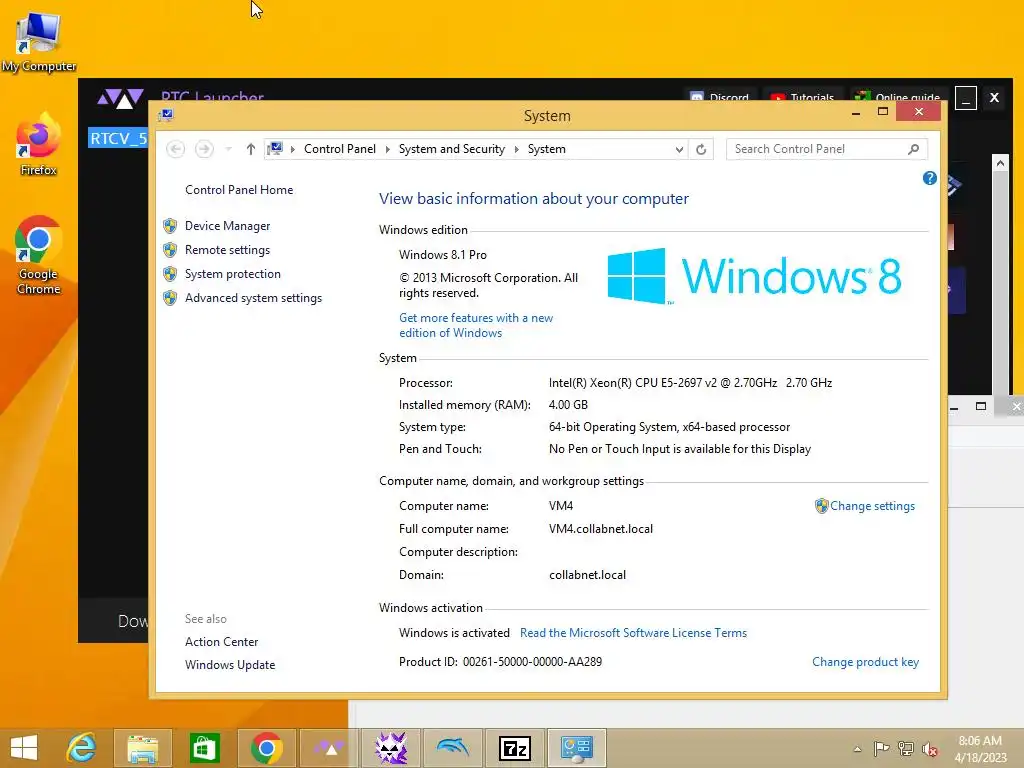1024x768 pixels.
Task: Open Advanced system settings
Action: coord(253,298)
